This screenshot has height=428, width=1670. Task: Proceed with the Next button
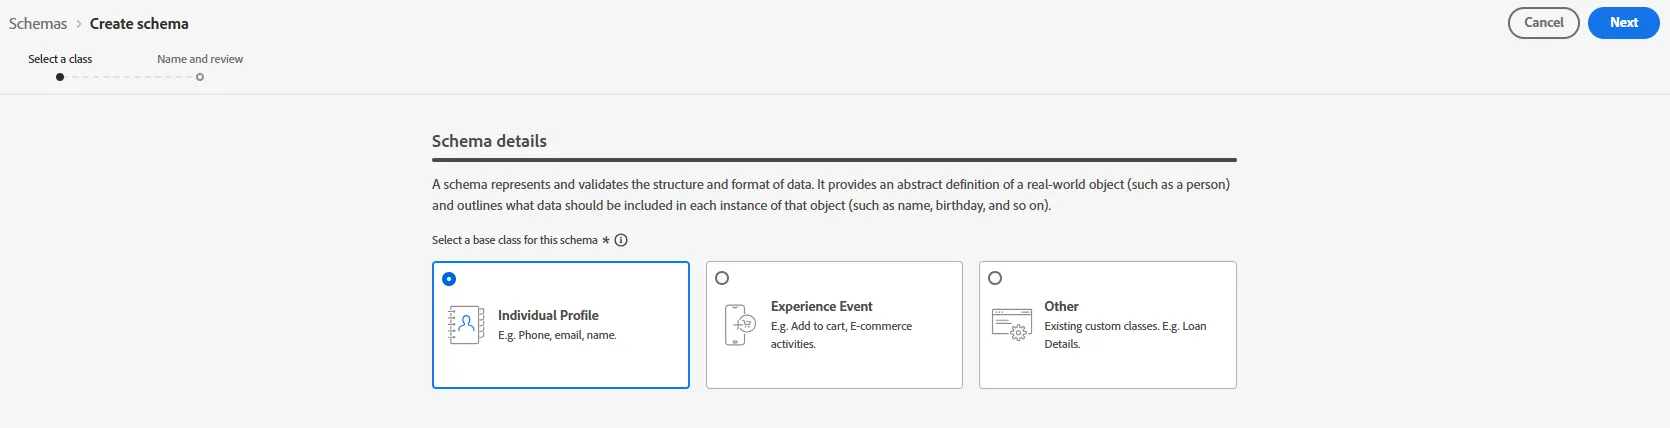[x=1623, y=23]
